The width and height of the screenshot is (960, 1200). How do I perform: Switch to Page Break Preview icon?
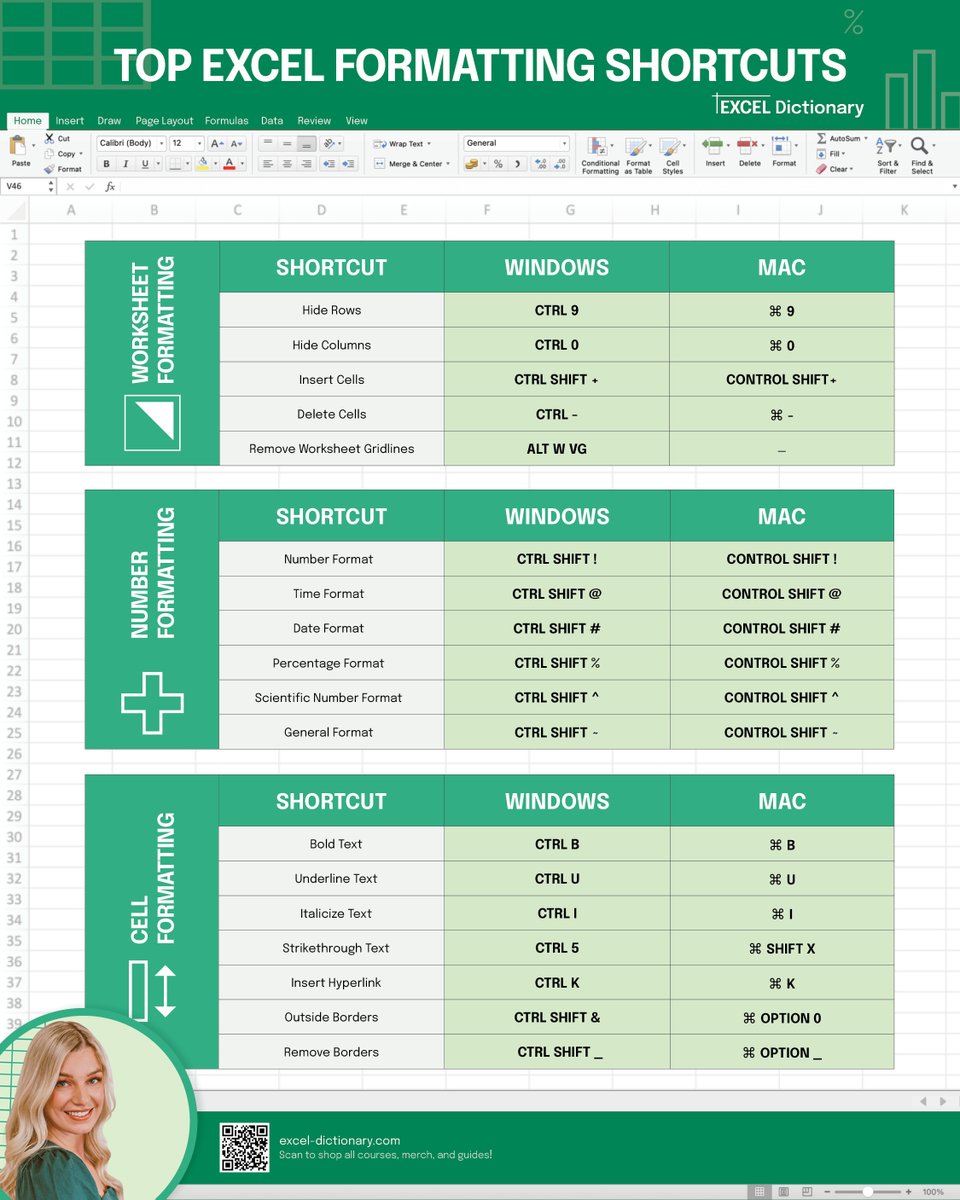tap(807, 1191)
